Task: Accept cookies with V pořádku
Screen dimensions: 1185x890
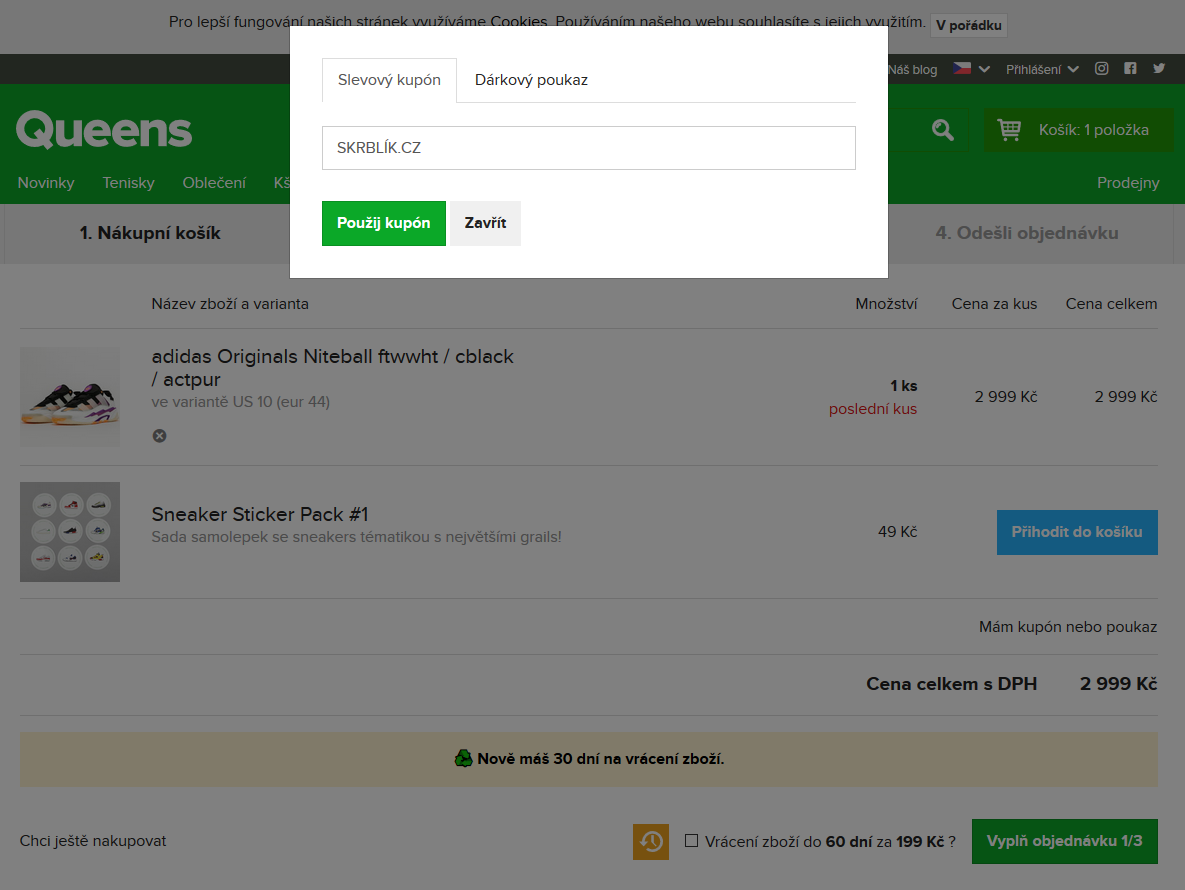Action: 969,26
